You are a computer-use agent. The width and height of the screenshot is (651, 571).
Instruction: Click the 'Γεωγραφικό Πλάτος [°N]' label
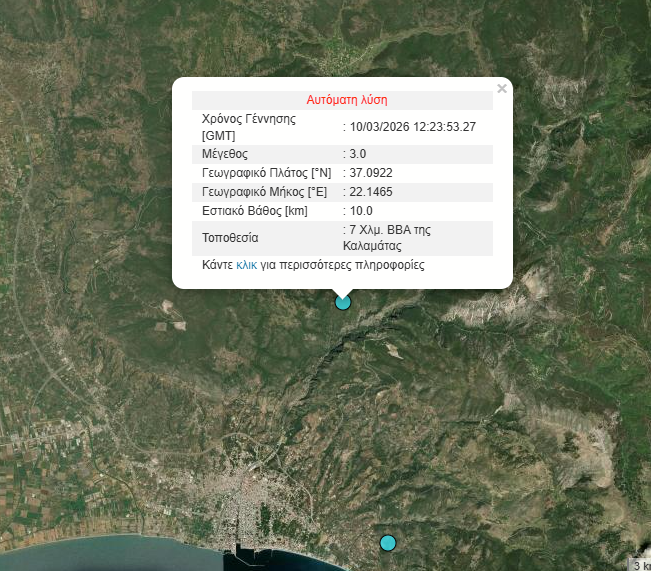pos(264,173)
